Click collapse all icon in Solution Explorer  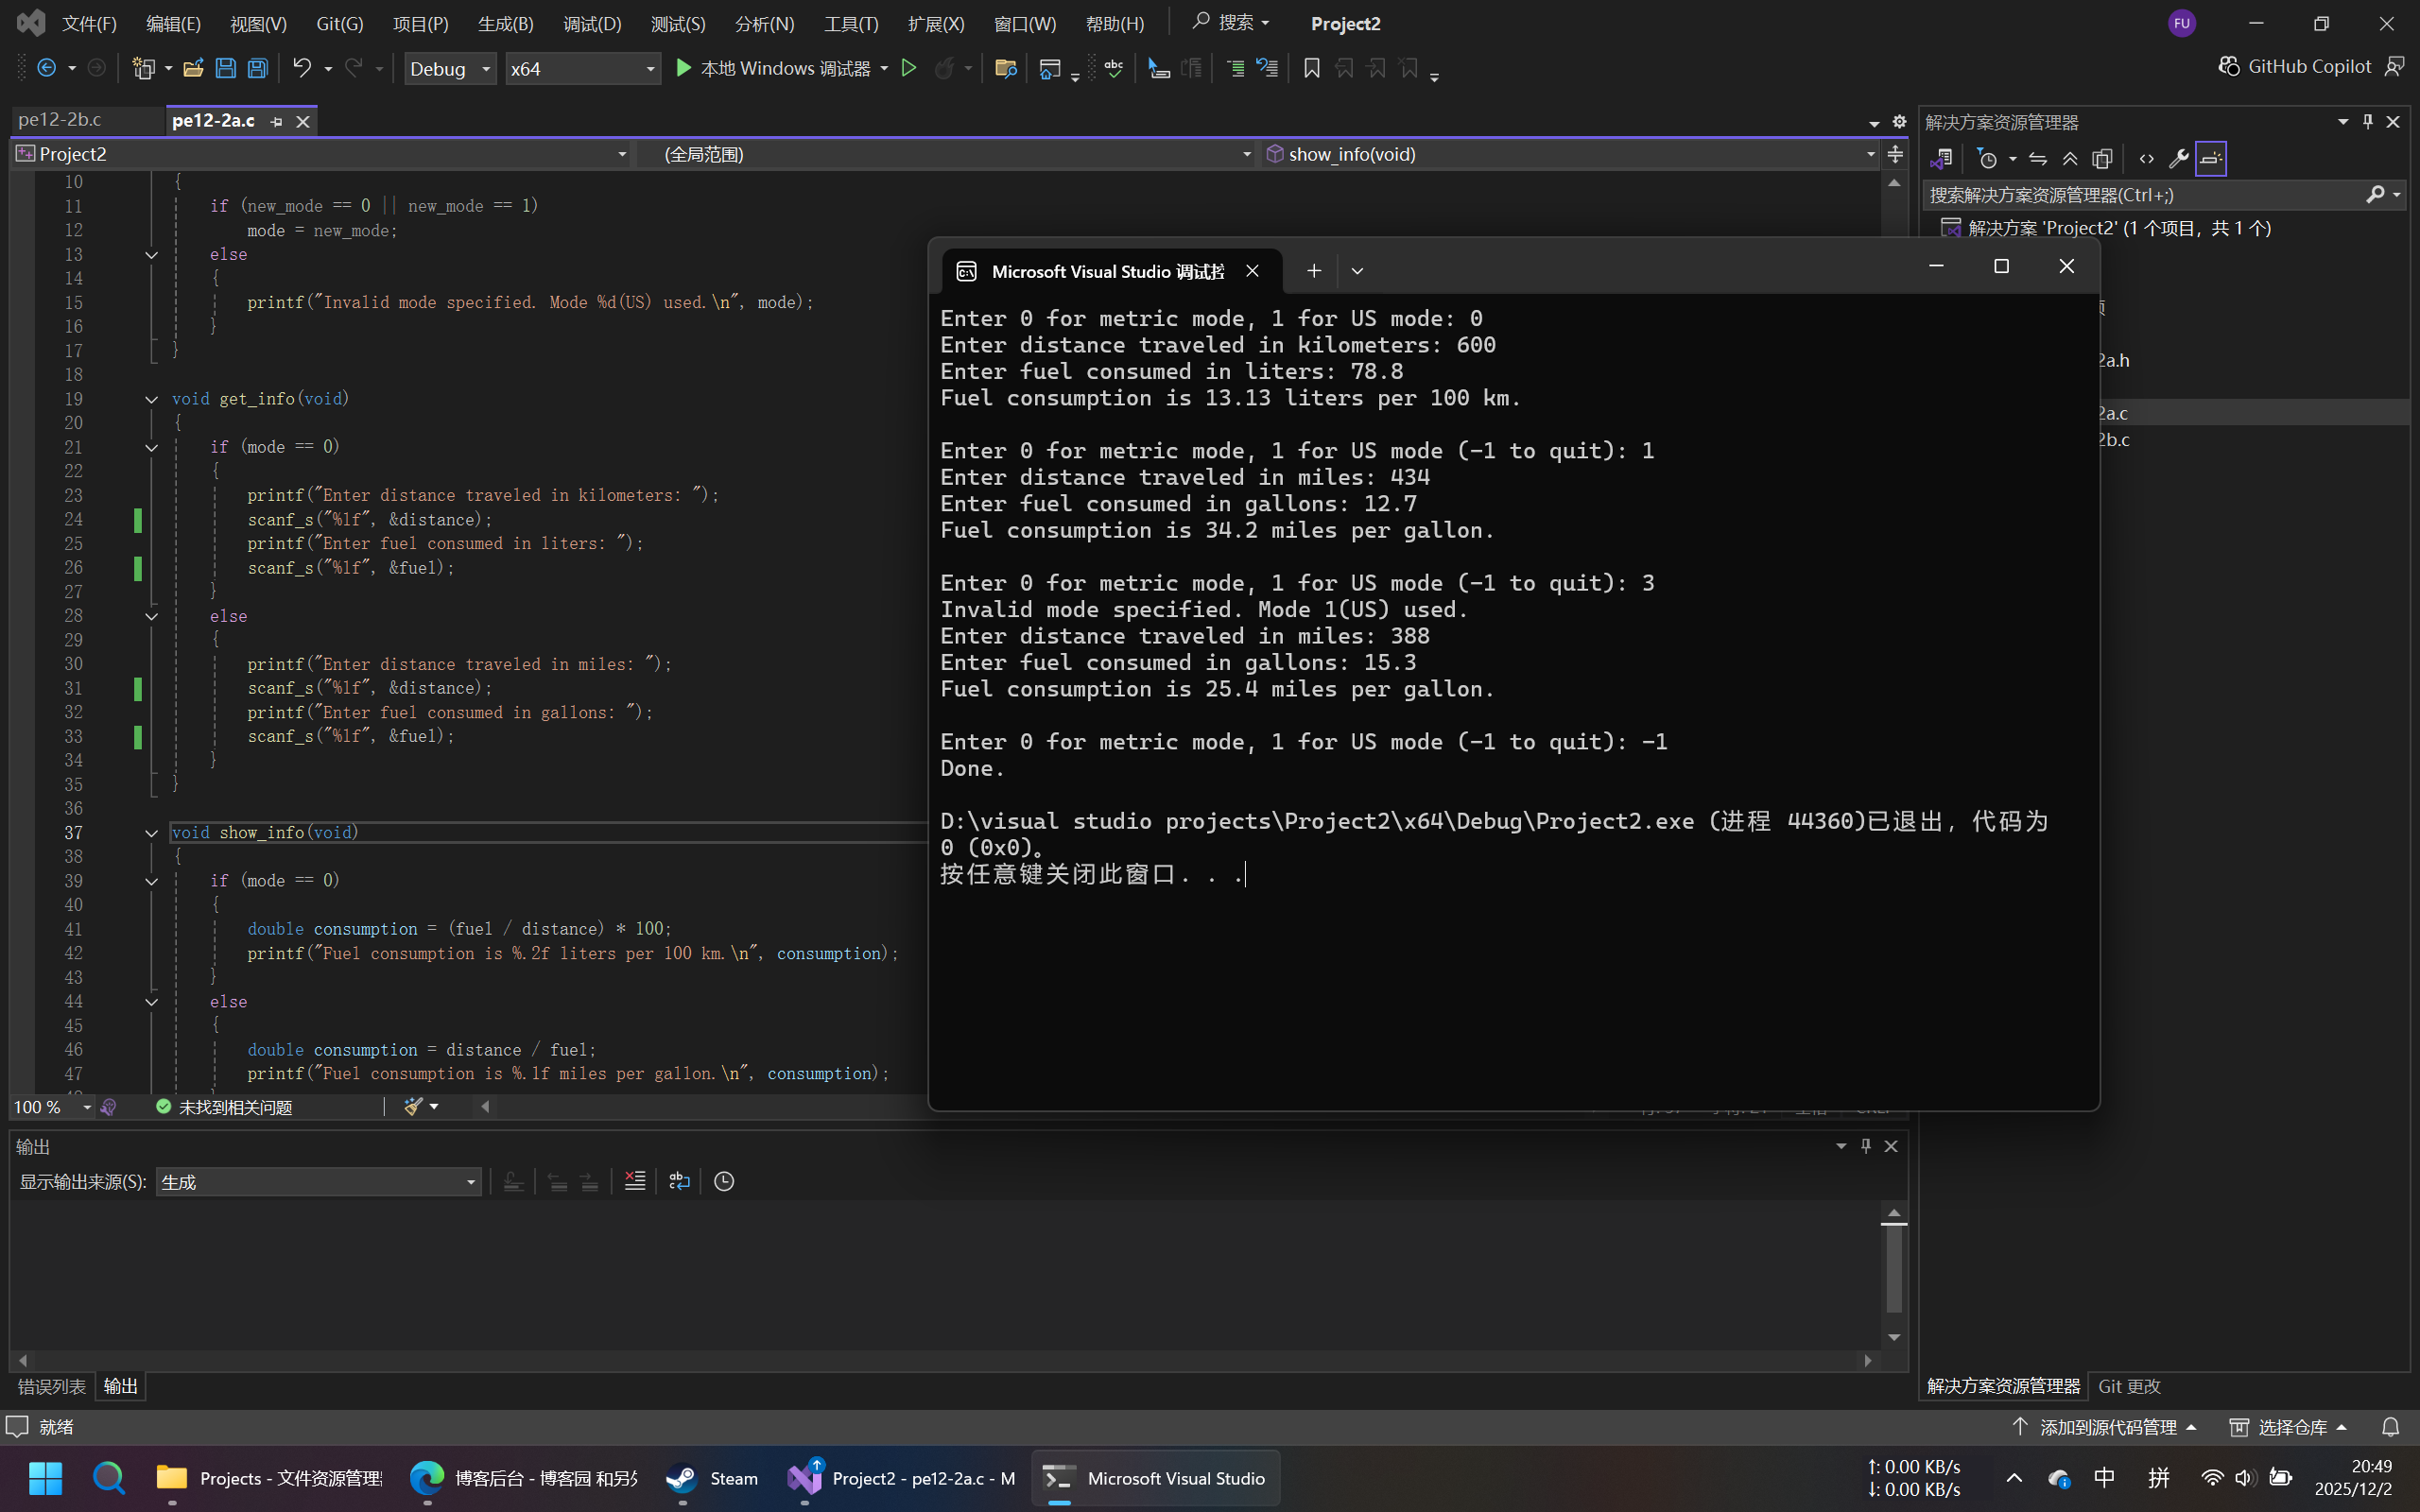coord(2070,158)
